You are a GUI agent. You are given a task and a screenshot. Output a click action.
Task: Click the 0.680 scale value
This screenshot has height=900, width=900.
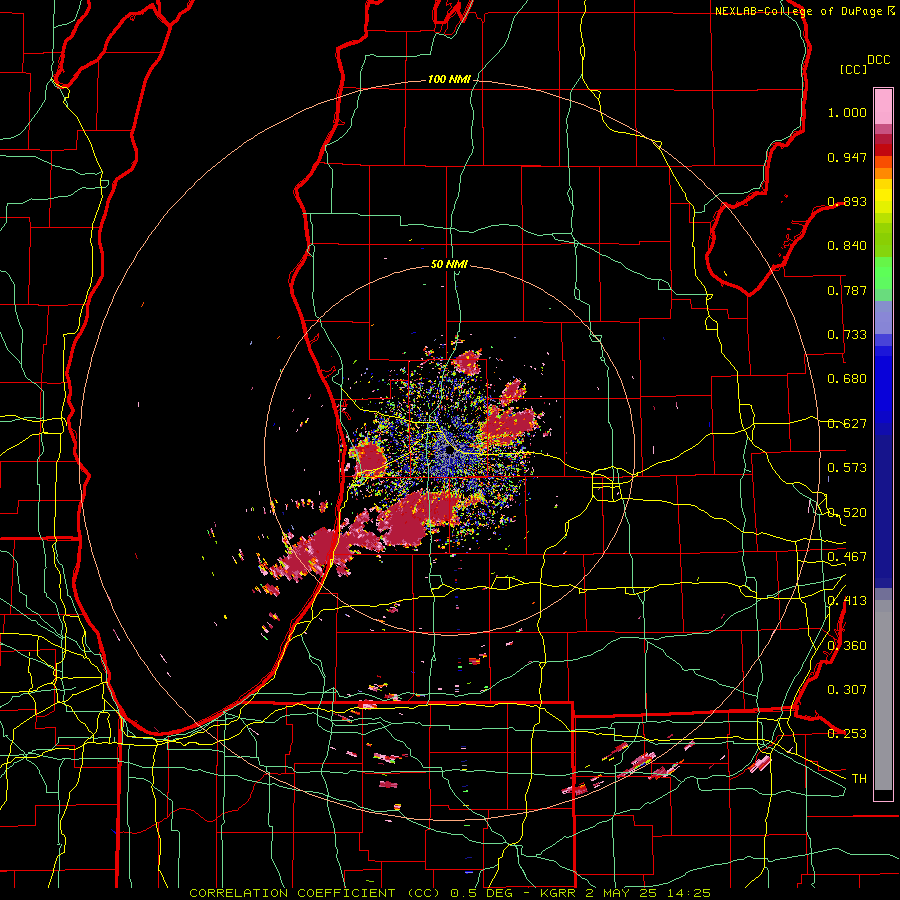pos(847,379)
